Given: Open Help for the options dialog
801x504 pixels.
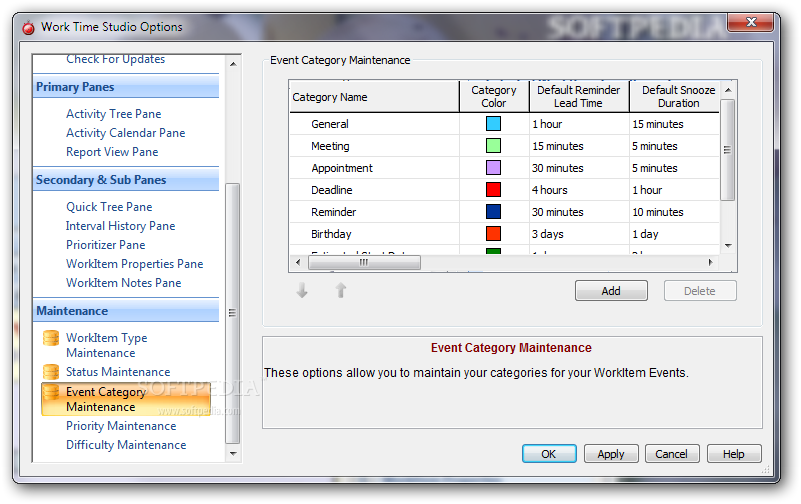Looking at the screenshot, I should [734, 454].
